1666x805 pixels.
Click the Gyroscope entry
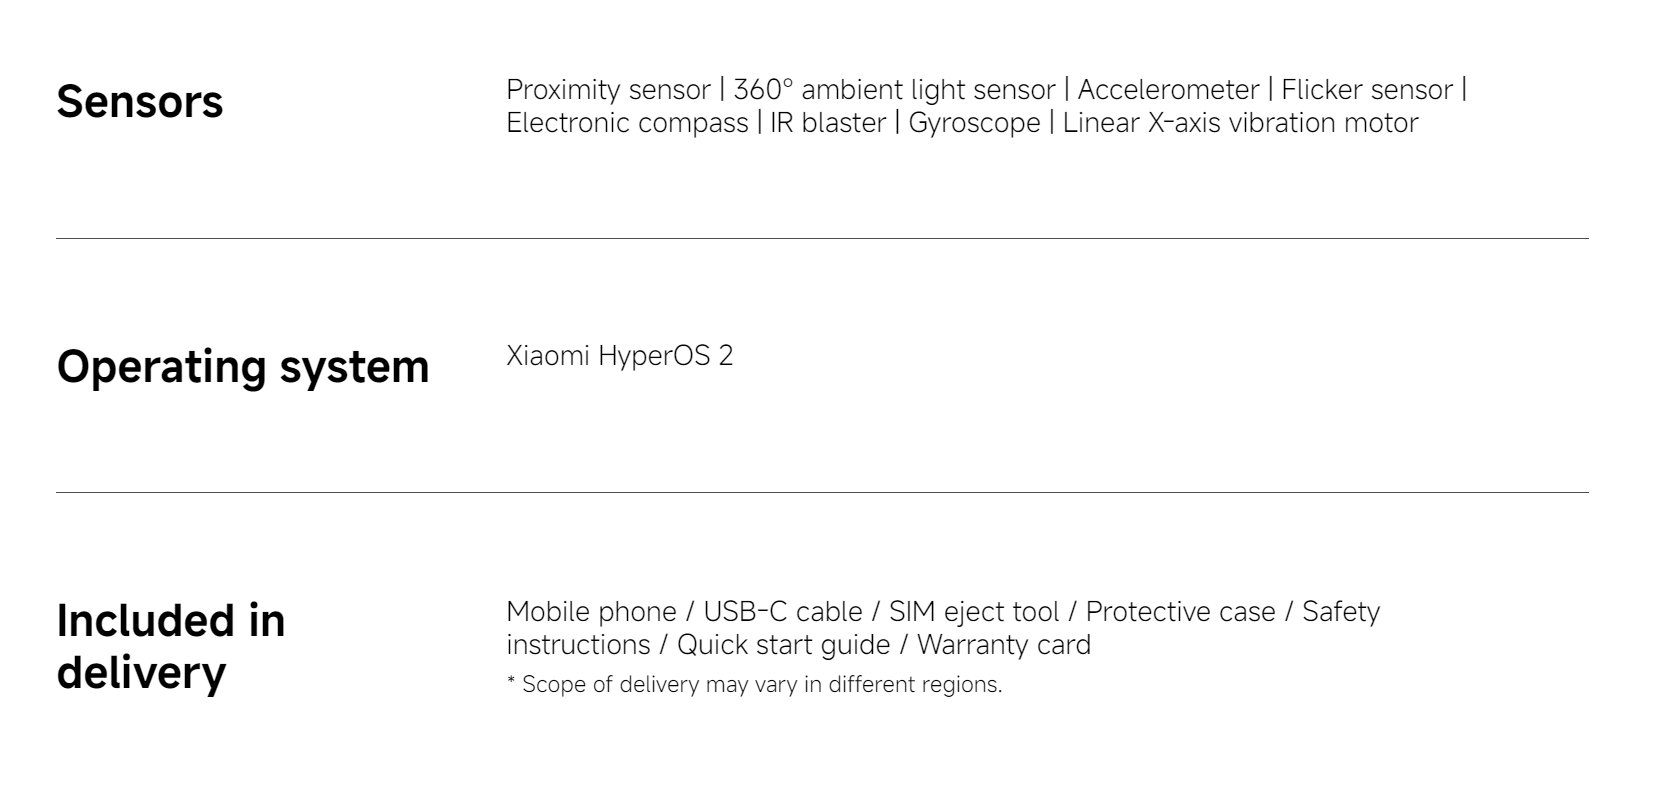(x=974, y=123)
